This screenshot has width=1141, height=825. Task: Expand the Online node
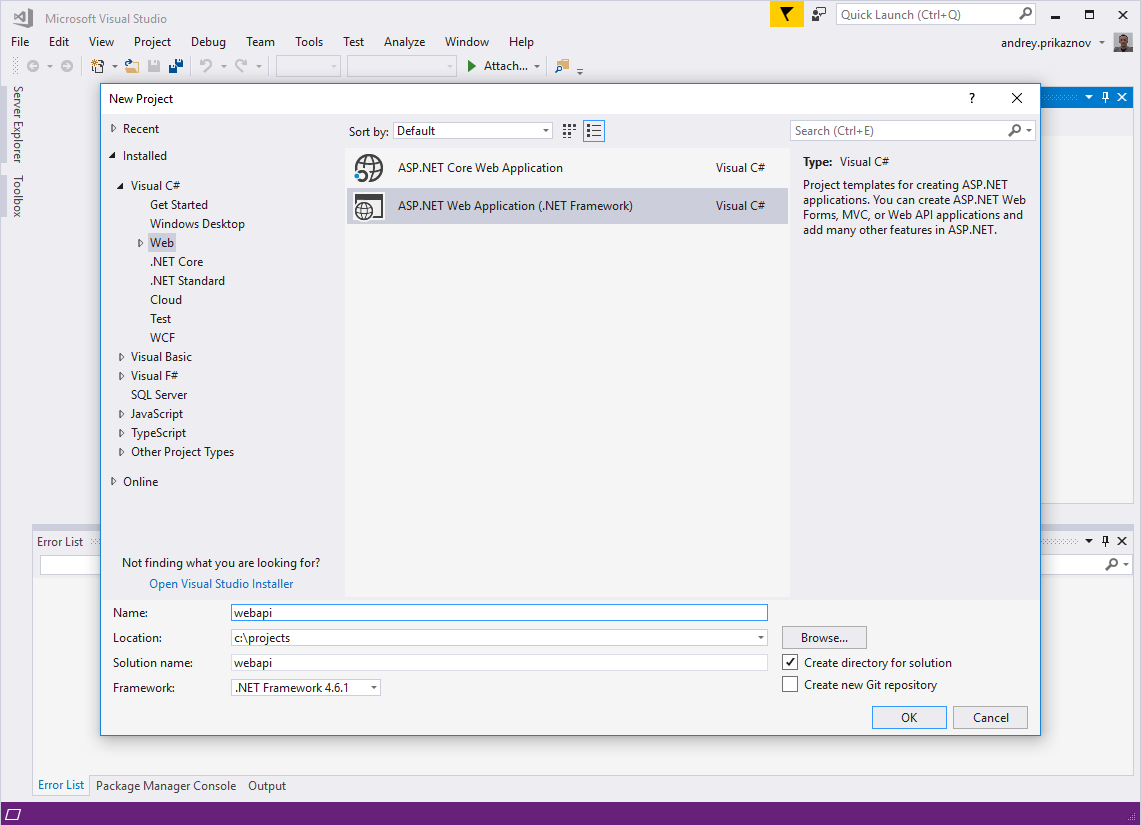click(114, 481)
